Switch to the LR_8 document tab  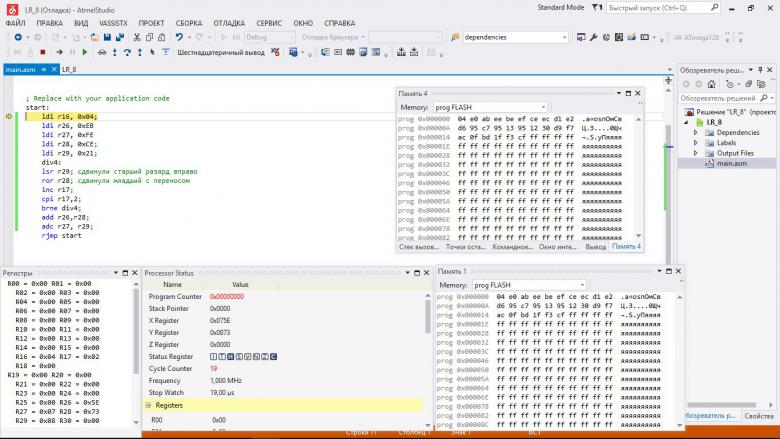pyautogui.click(x=69, y=70)
